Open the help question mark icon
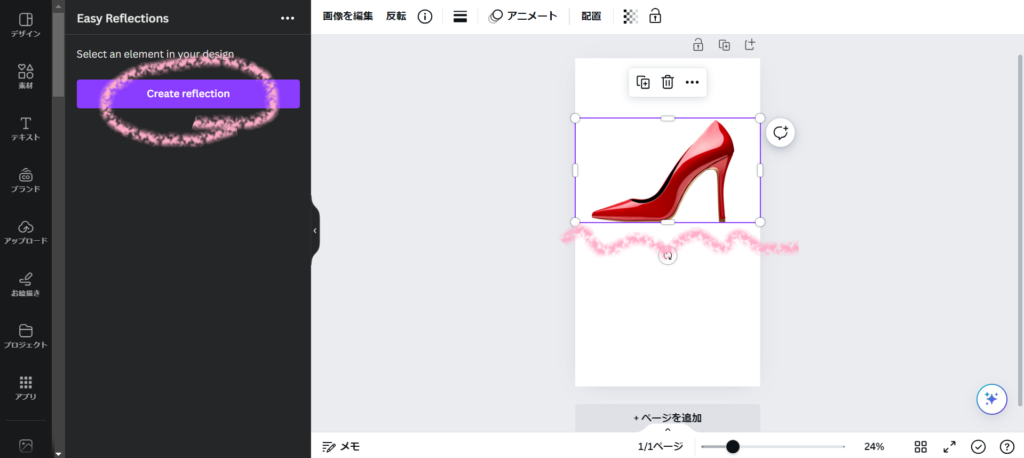This screenshot has width=1024, height=458. tap(1007, 447)
